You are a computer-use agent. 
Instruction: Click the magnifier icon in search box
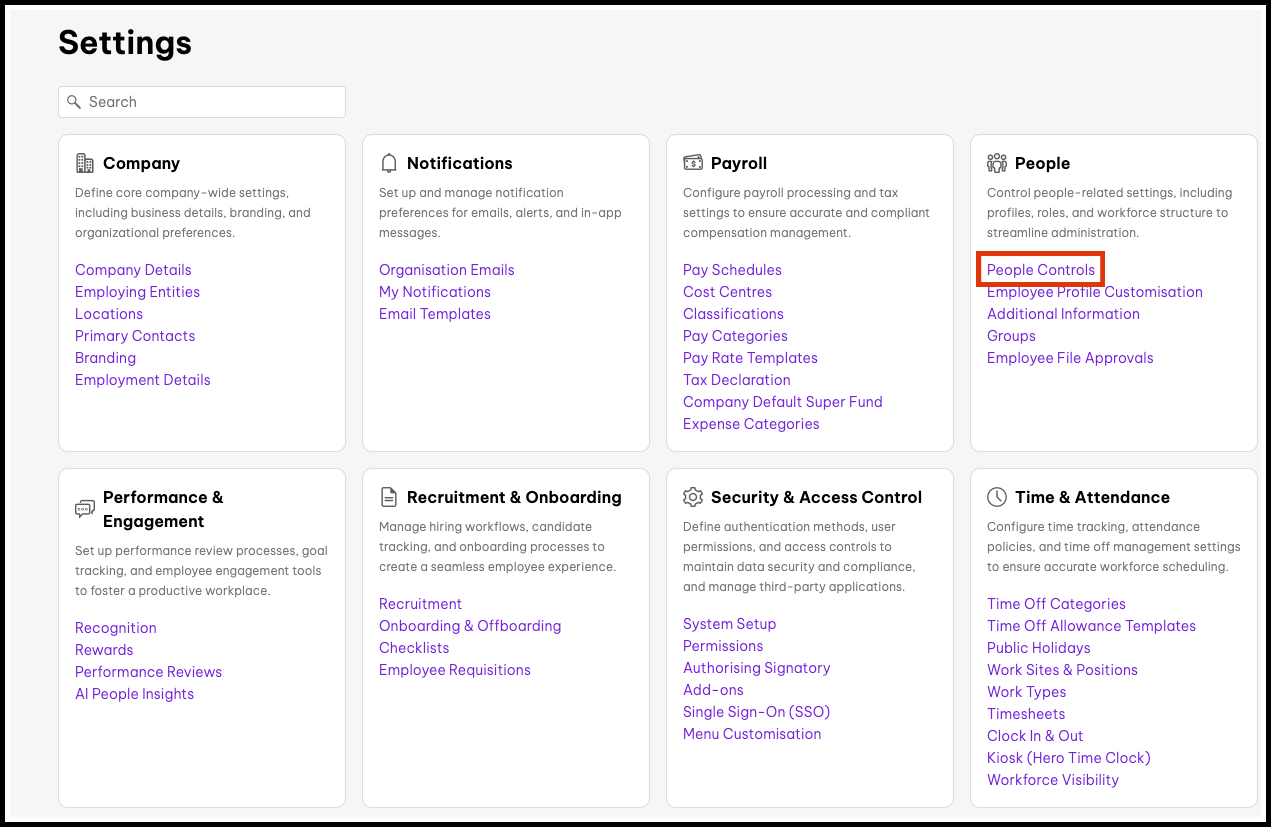(x=74, y=102)
